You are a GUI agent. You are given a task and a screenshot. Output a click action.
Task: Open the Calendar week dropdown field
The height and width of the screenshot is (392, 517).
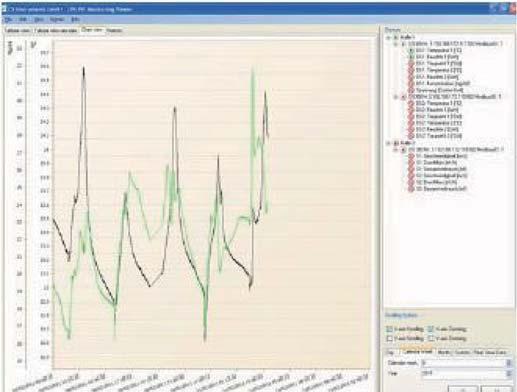coord(466,363)
